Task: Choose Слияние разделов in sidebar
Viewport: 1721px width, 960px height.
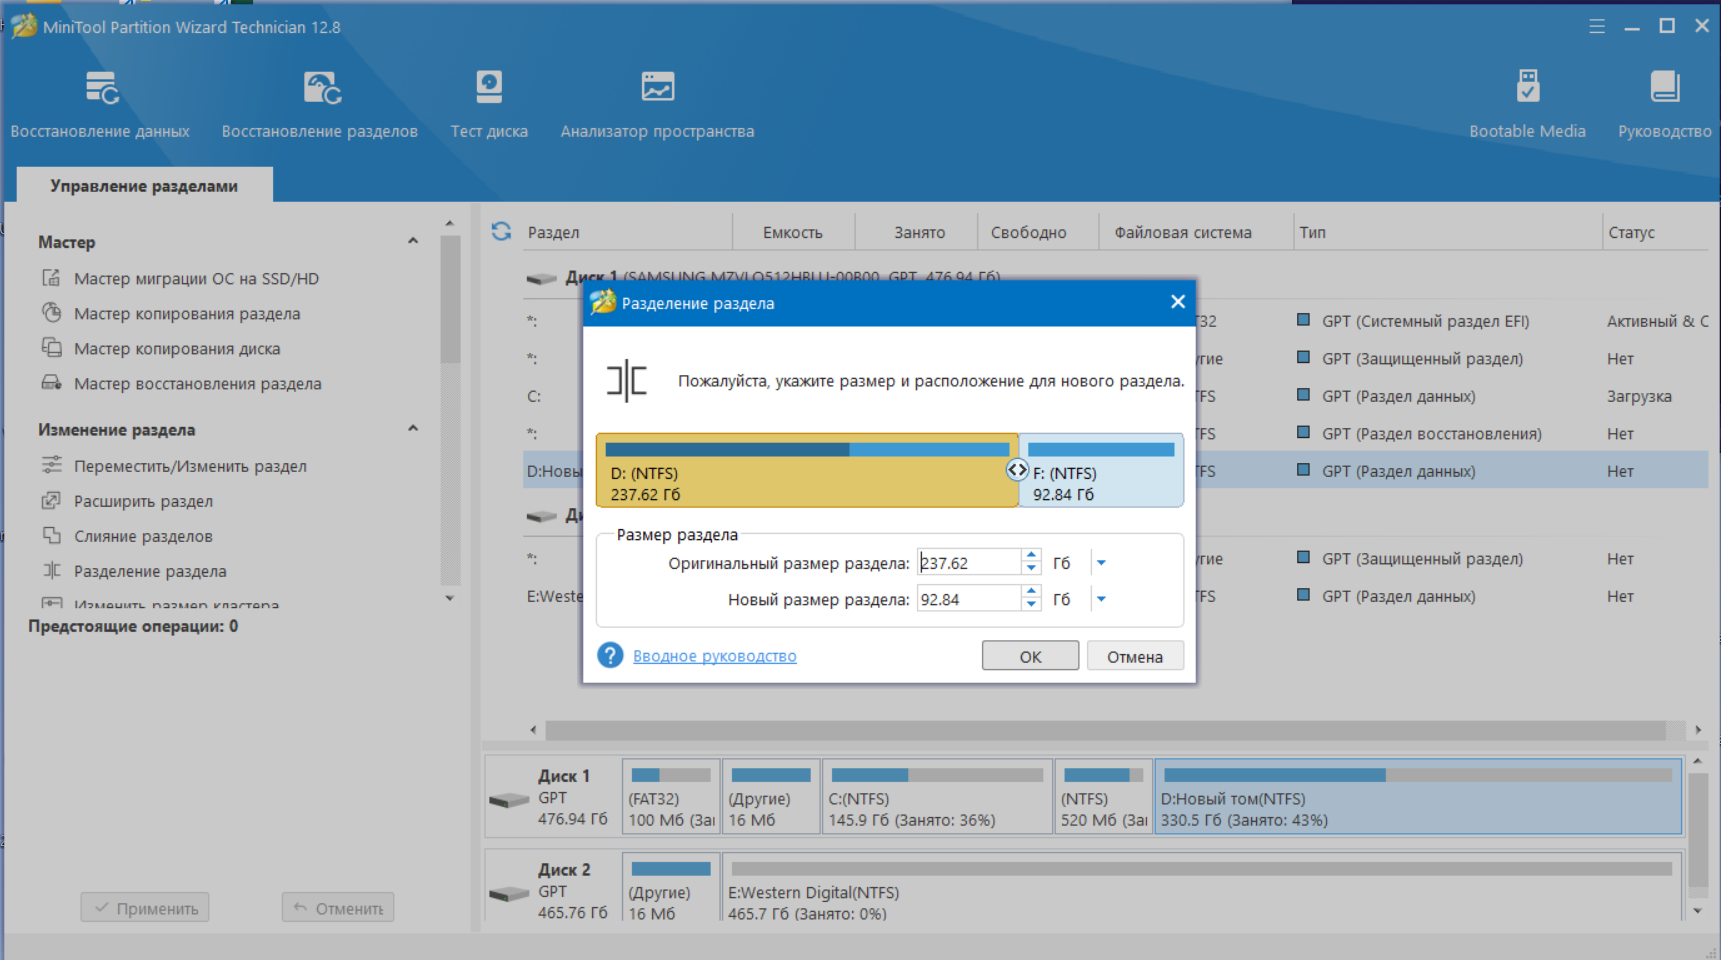Action: click(143, 536)
